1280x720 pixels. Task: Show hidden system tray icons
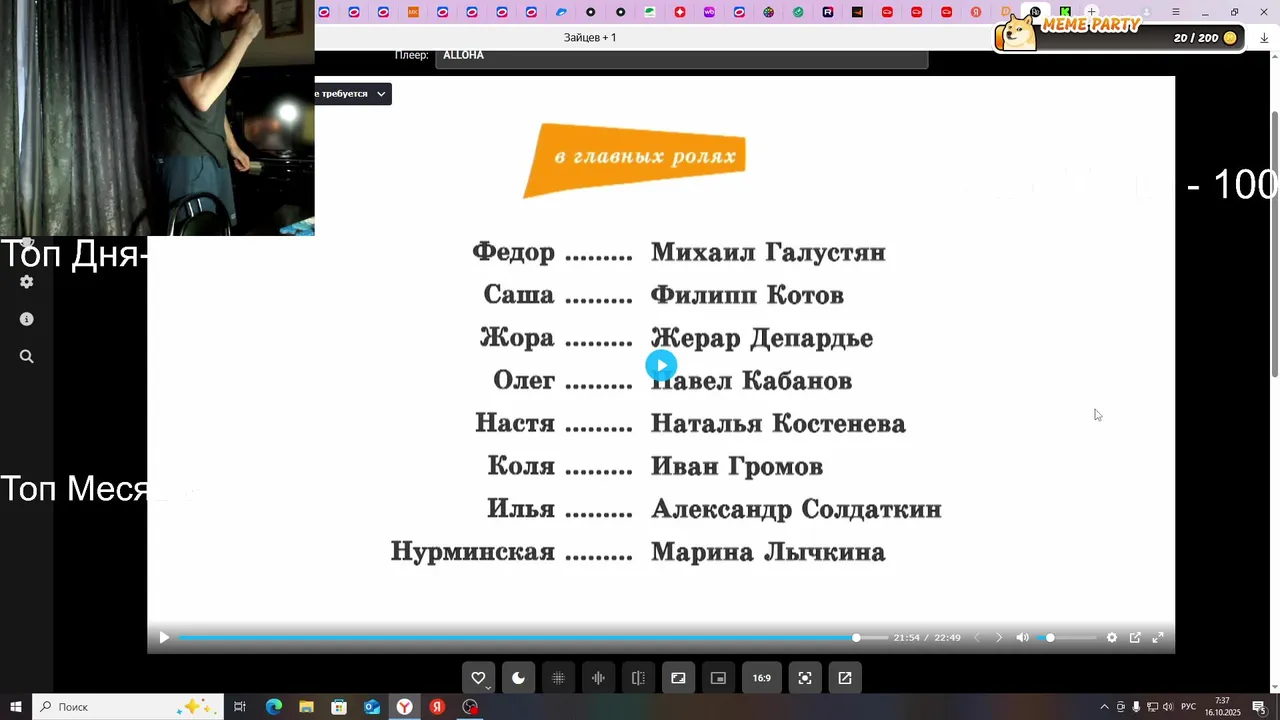coord(1104,707)
